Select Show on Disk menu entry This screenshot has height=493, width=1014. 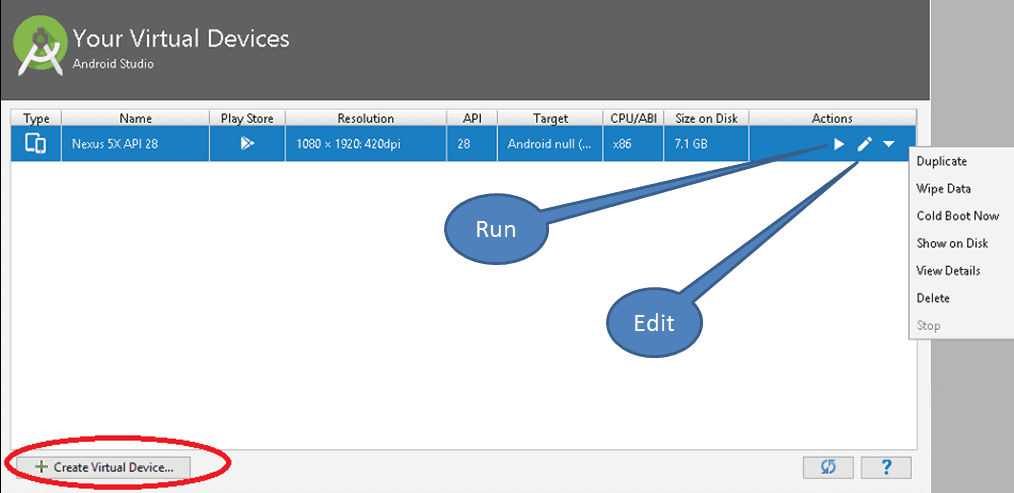click(x=952, y=243)
